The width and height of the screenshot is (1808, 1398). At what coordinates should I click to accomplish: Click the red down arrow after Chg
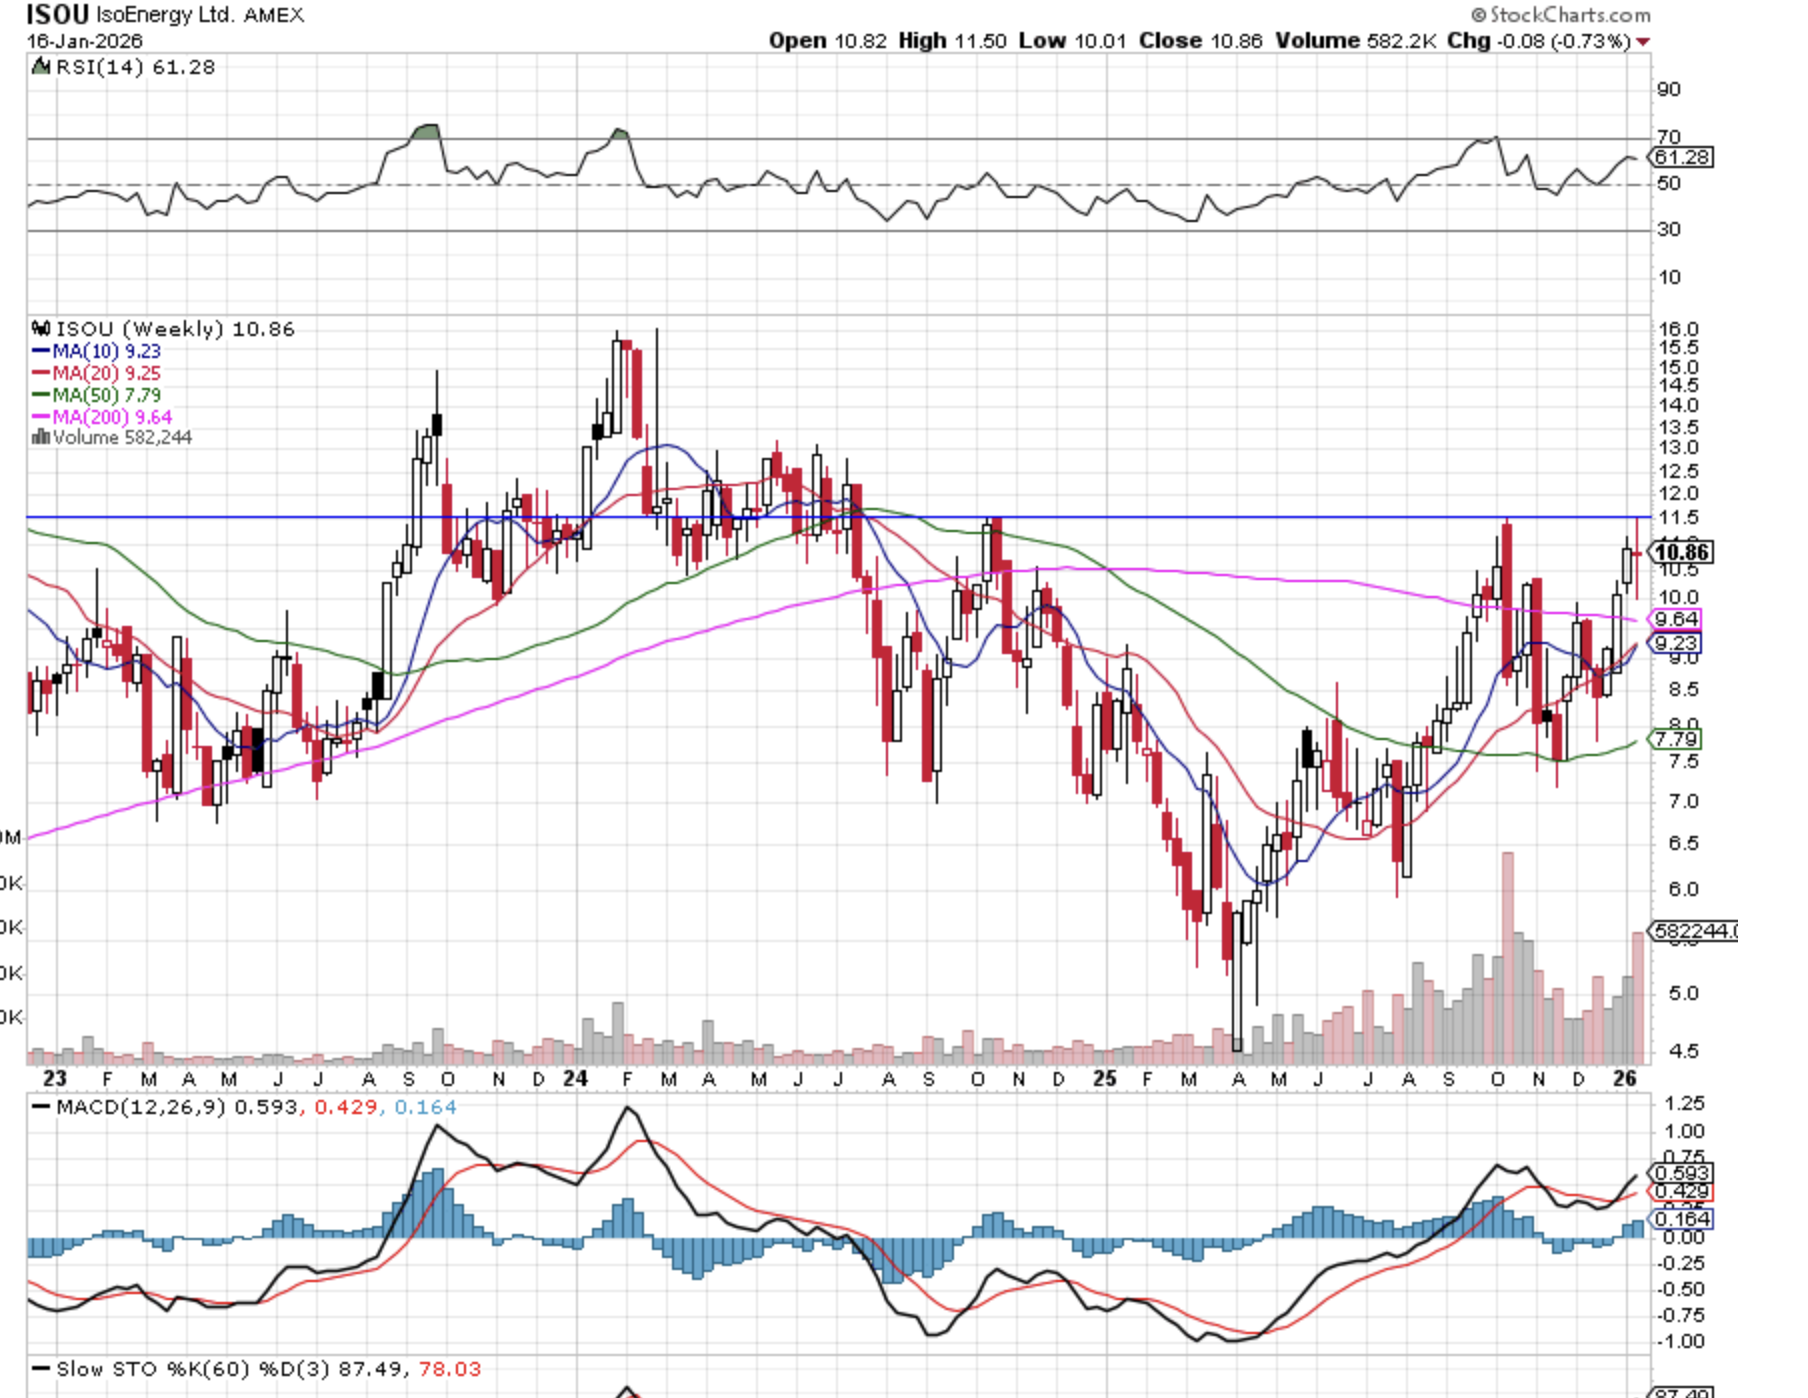tap(1643, 42)
